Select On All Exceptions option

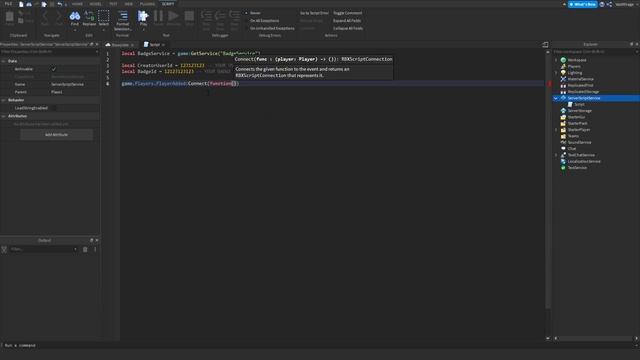(264, 21)
